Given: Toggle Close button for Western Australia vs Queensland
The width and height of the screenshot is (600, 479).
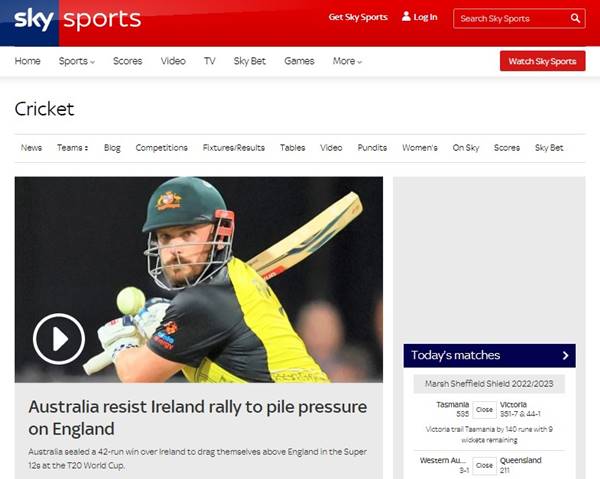Looking at the screenshot, I should click(484, 466).
